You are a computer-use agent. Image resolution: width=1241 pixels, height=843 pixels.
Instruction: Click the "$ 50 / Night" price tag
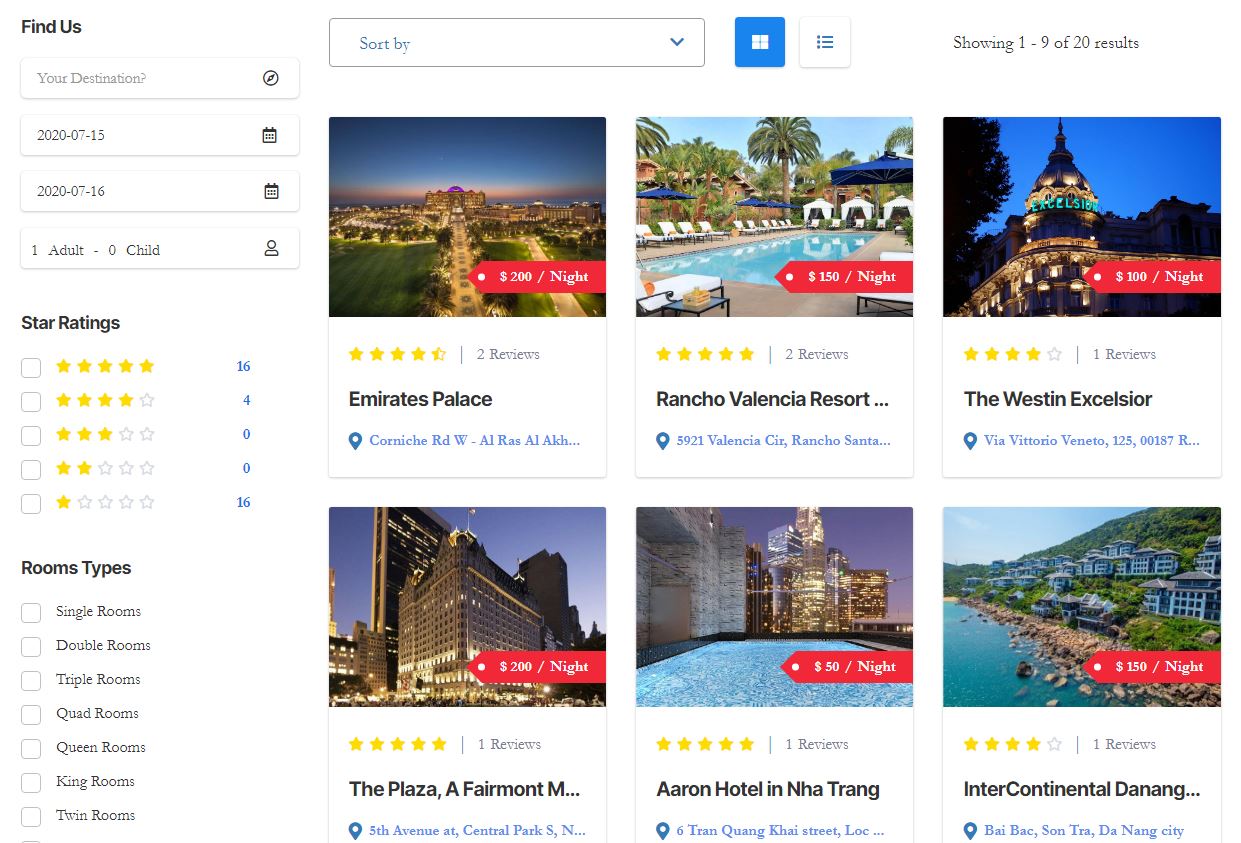[x=847, y=666]
